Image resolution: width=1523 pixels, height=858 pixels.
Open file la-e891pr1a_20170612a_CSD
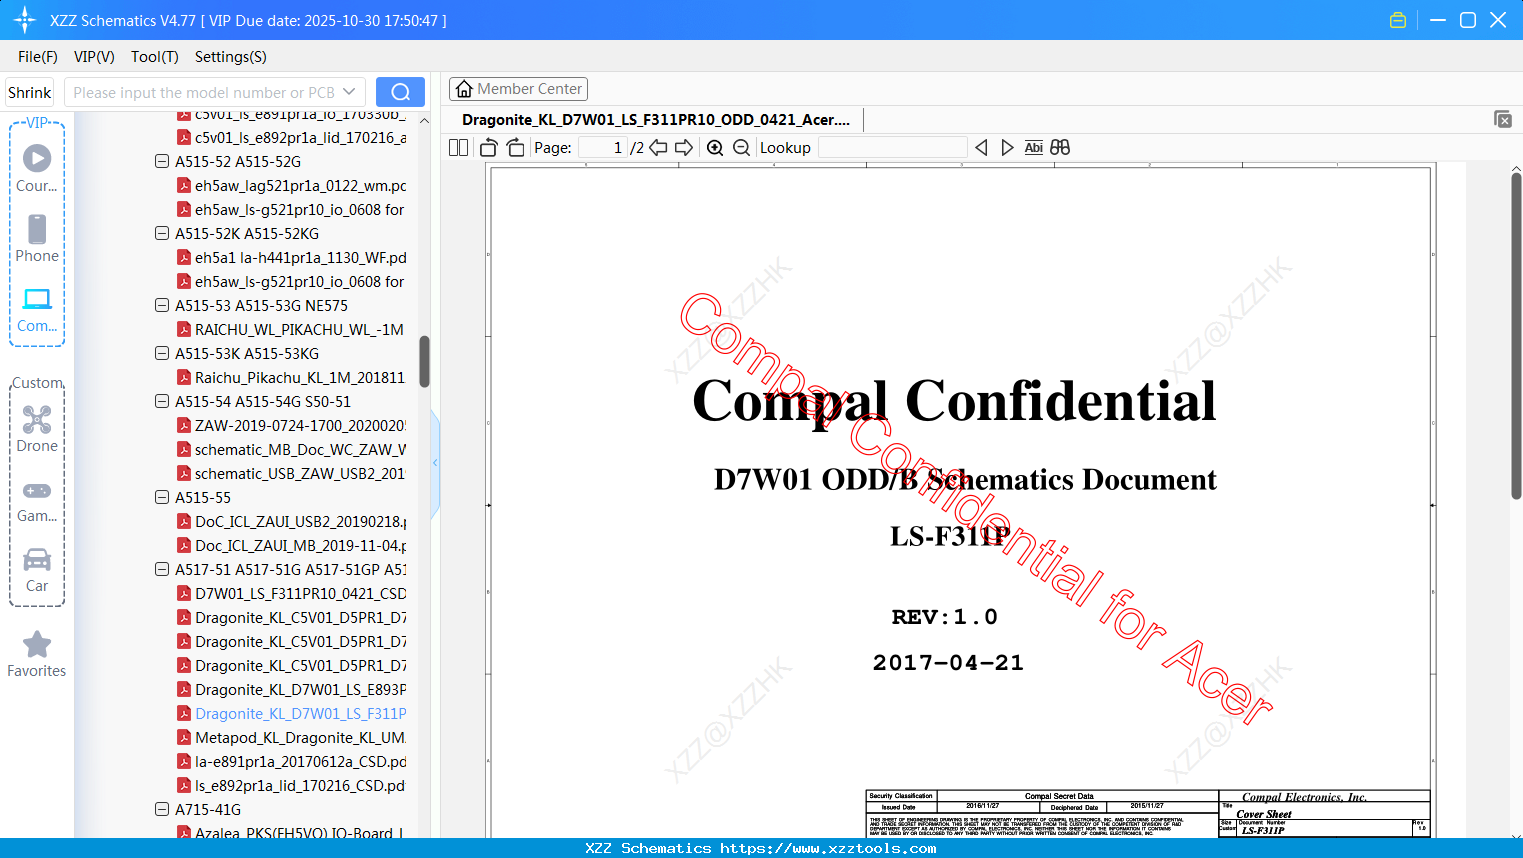pos(292,761)
